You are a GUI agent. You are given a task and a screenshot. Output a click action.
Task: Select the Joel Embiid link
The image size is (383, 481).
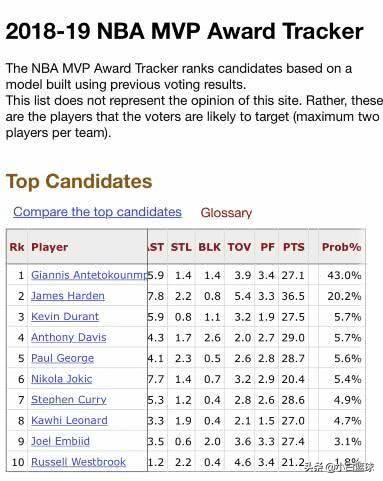click(60, 441)
